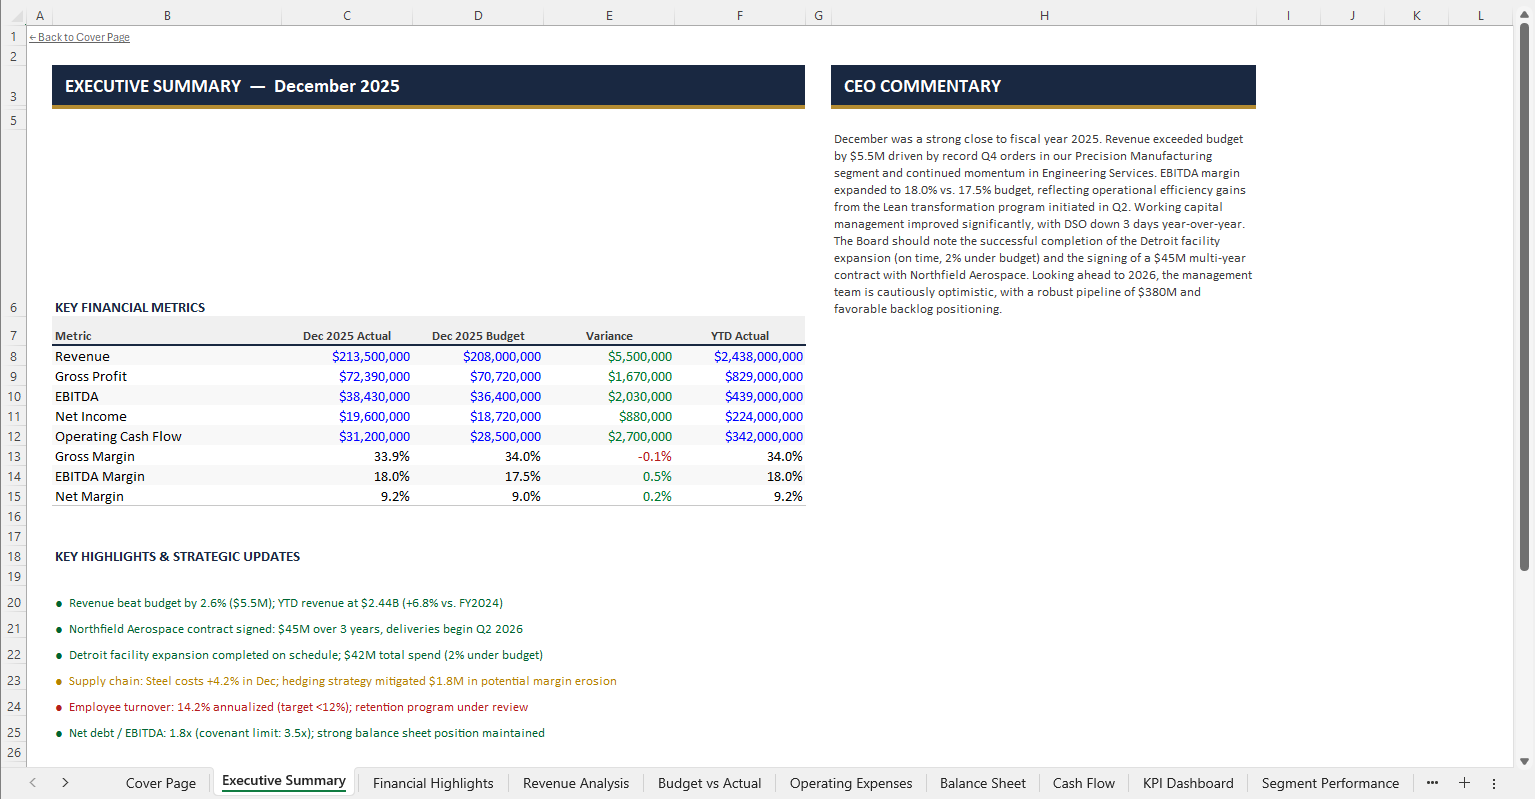
Task: Switch to the Balance Sheet tab
Action: (982, 783)
